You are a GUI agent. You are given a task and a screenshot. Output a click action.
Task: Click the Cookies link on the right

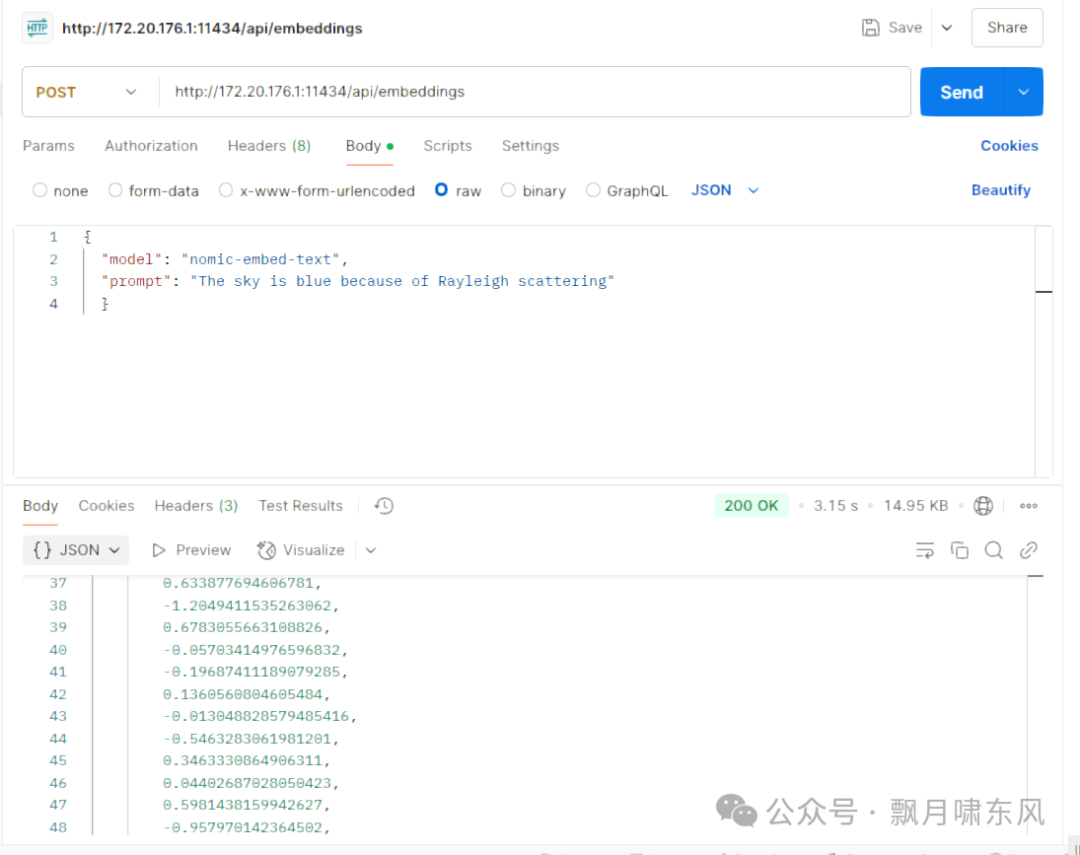1009,146
